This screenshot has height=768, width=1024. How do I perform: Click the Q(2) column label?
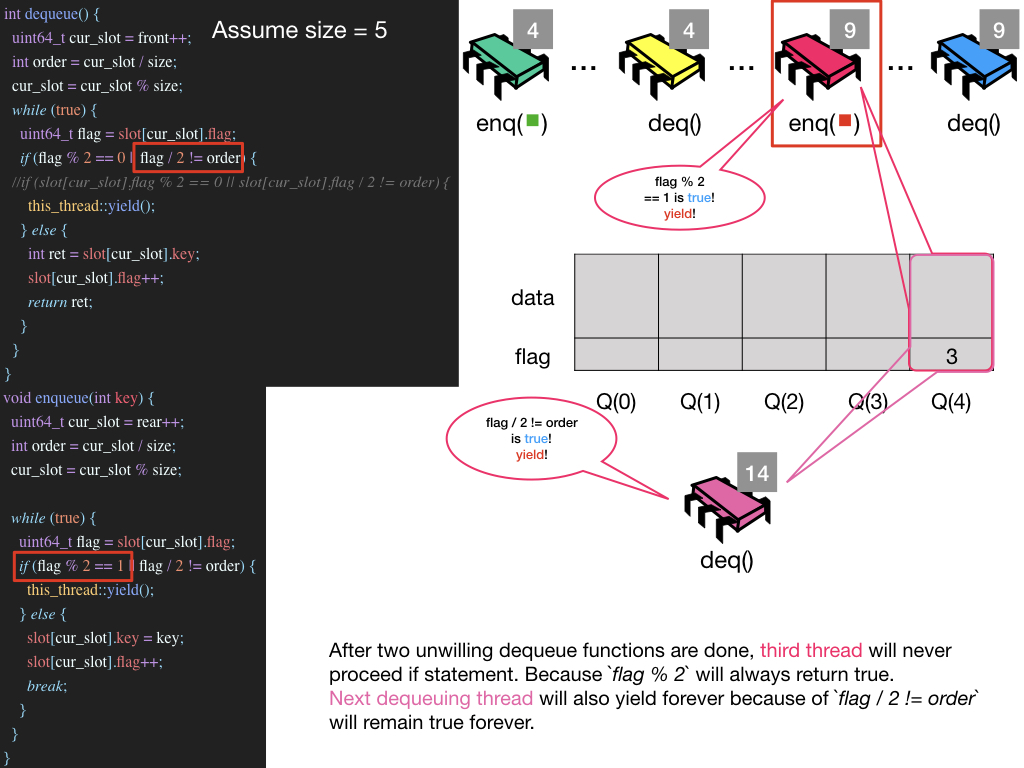click(784, 402)
